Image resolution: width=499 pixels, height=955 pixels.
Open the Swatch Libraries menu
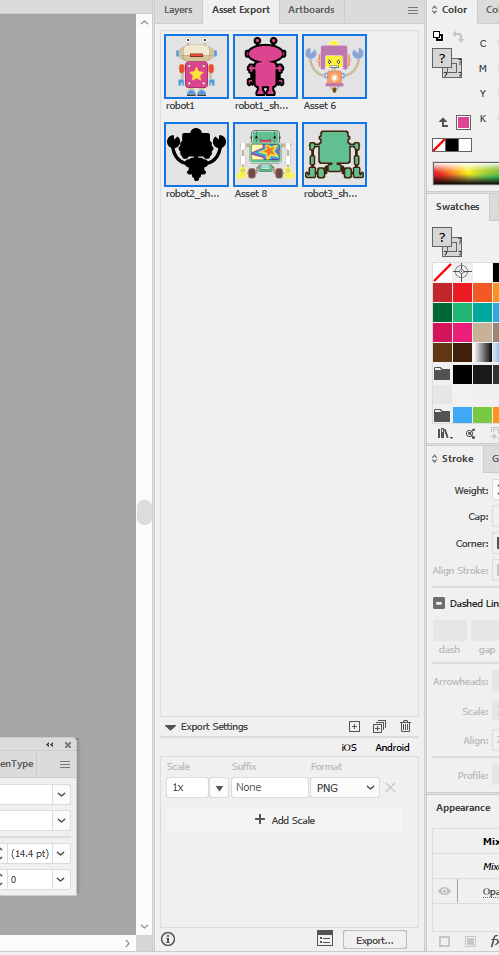(x=445, y=434)
